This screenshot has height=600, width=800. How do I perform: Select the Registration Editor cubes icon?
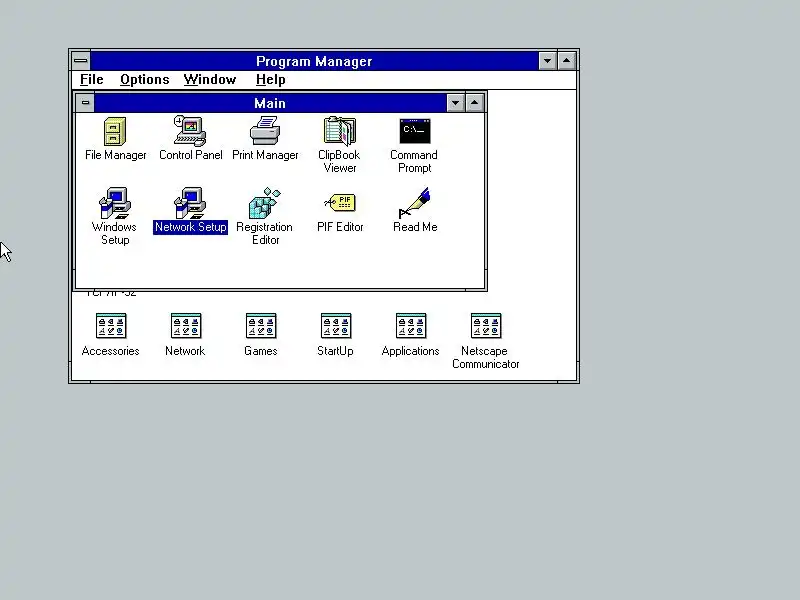pyautogui.click(x=265, y=203)
